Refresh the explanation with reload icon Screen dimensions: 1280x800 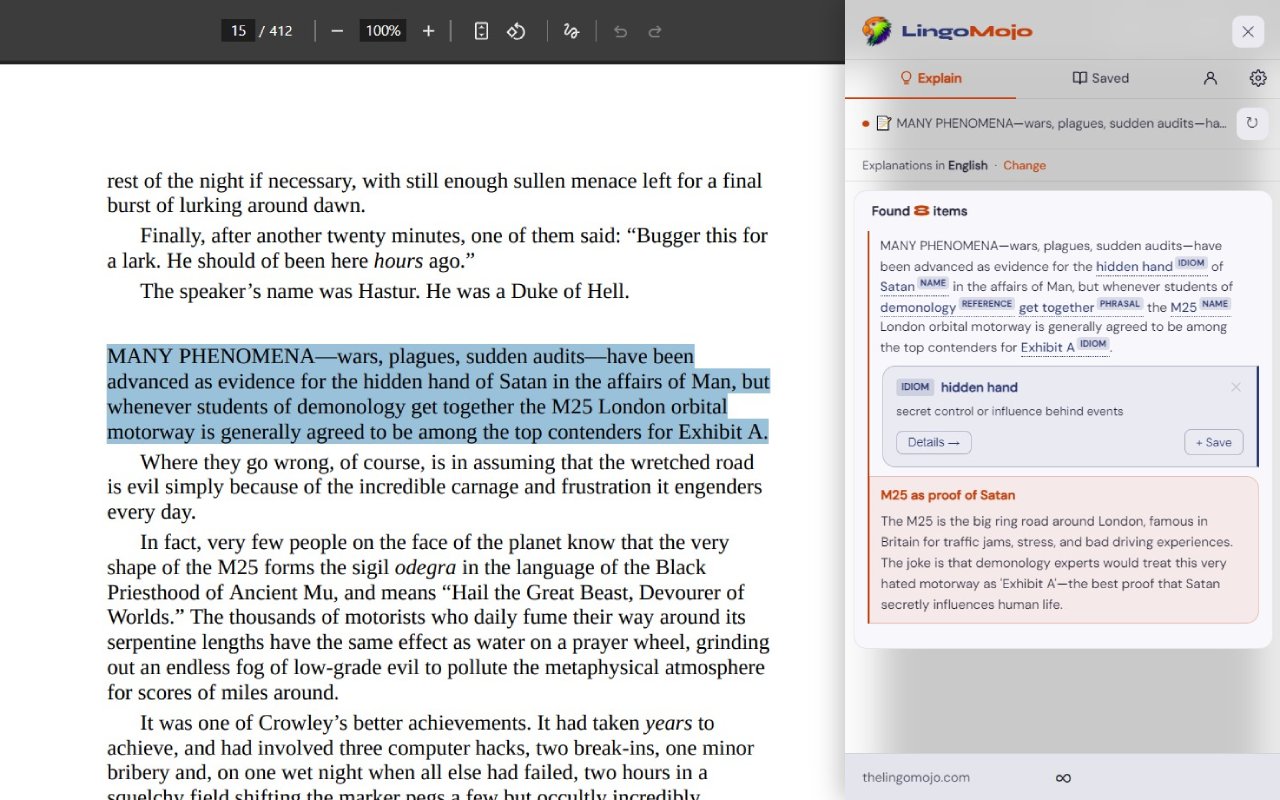tap(1251, 123)
